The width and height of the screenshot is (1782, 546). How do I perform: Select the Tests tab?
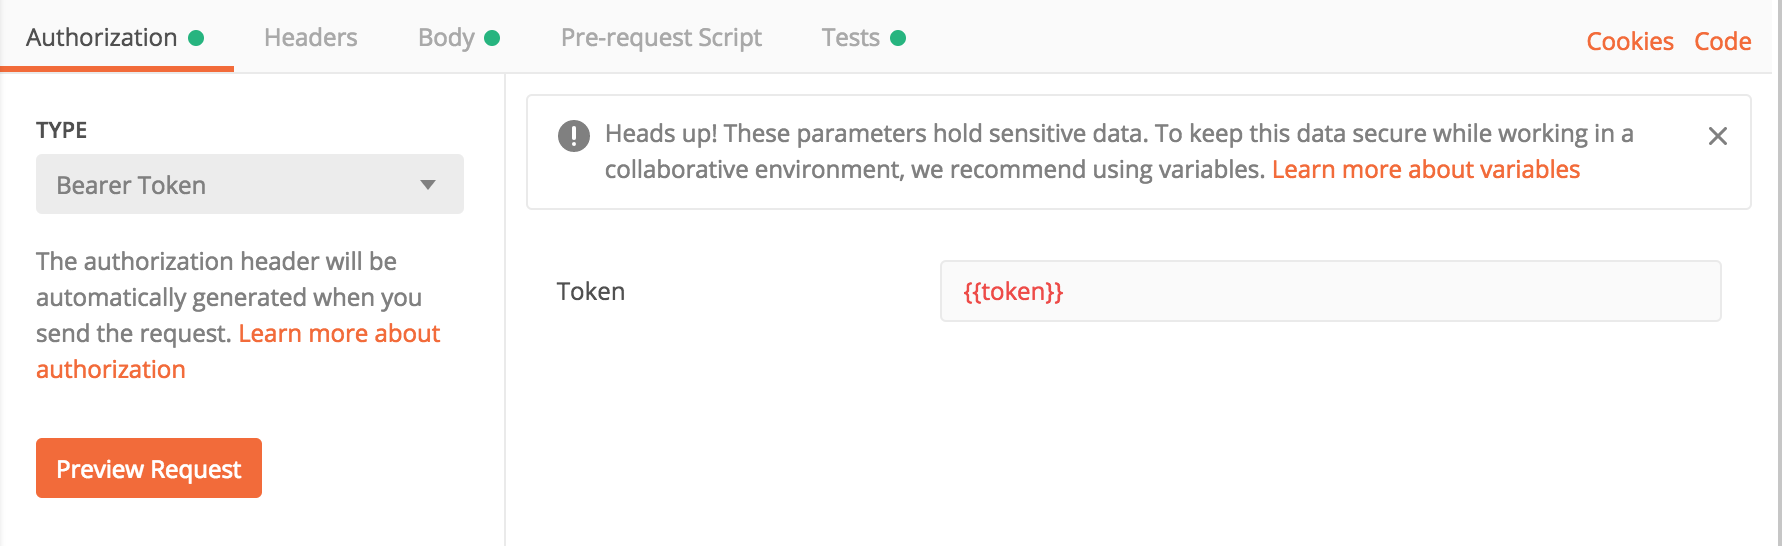(851, 38)
